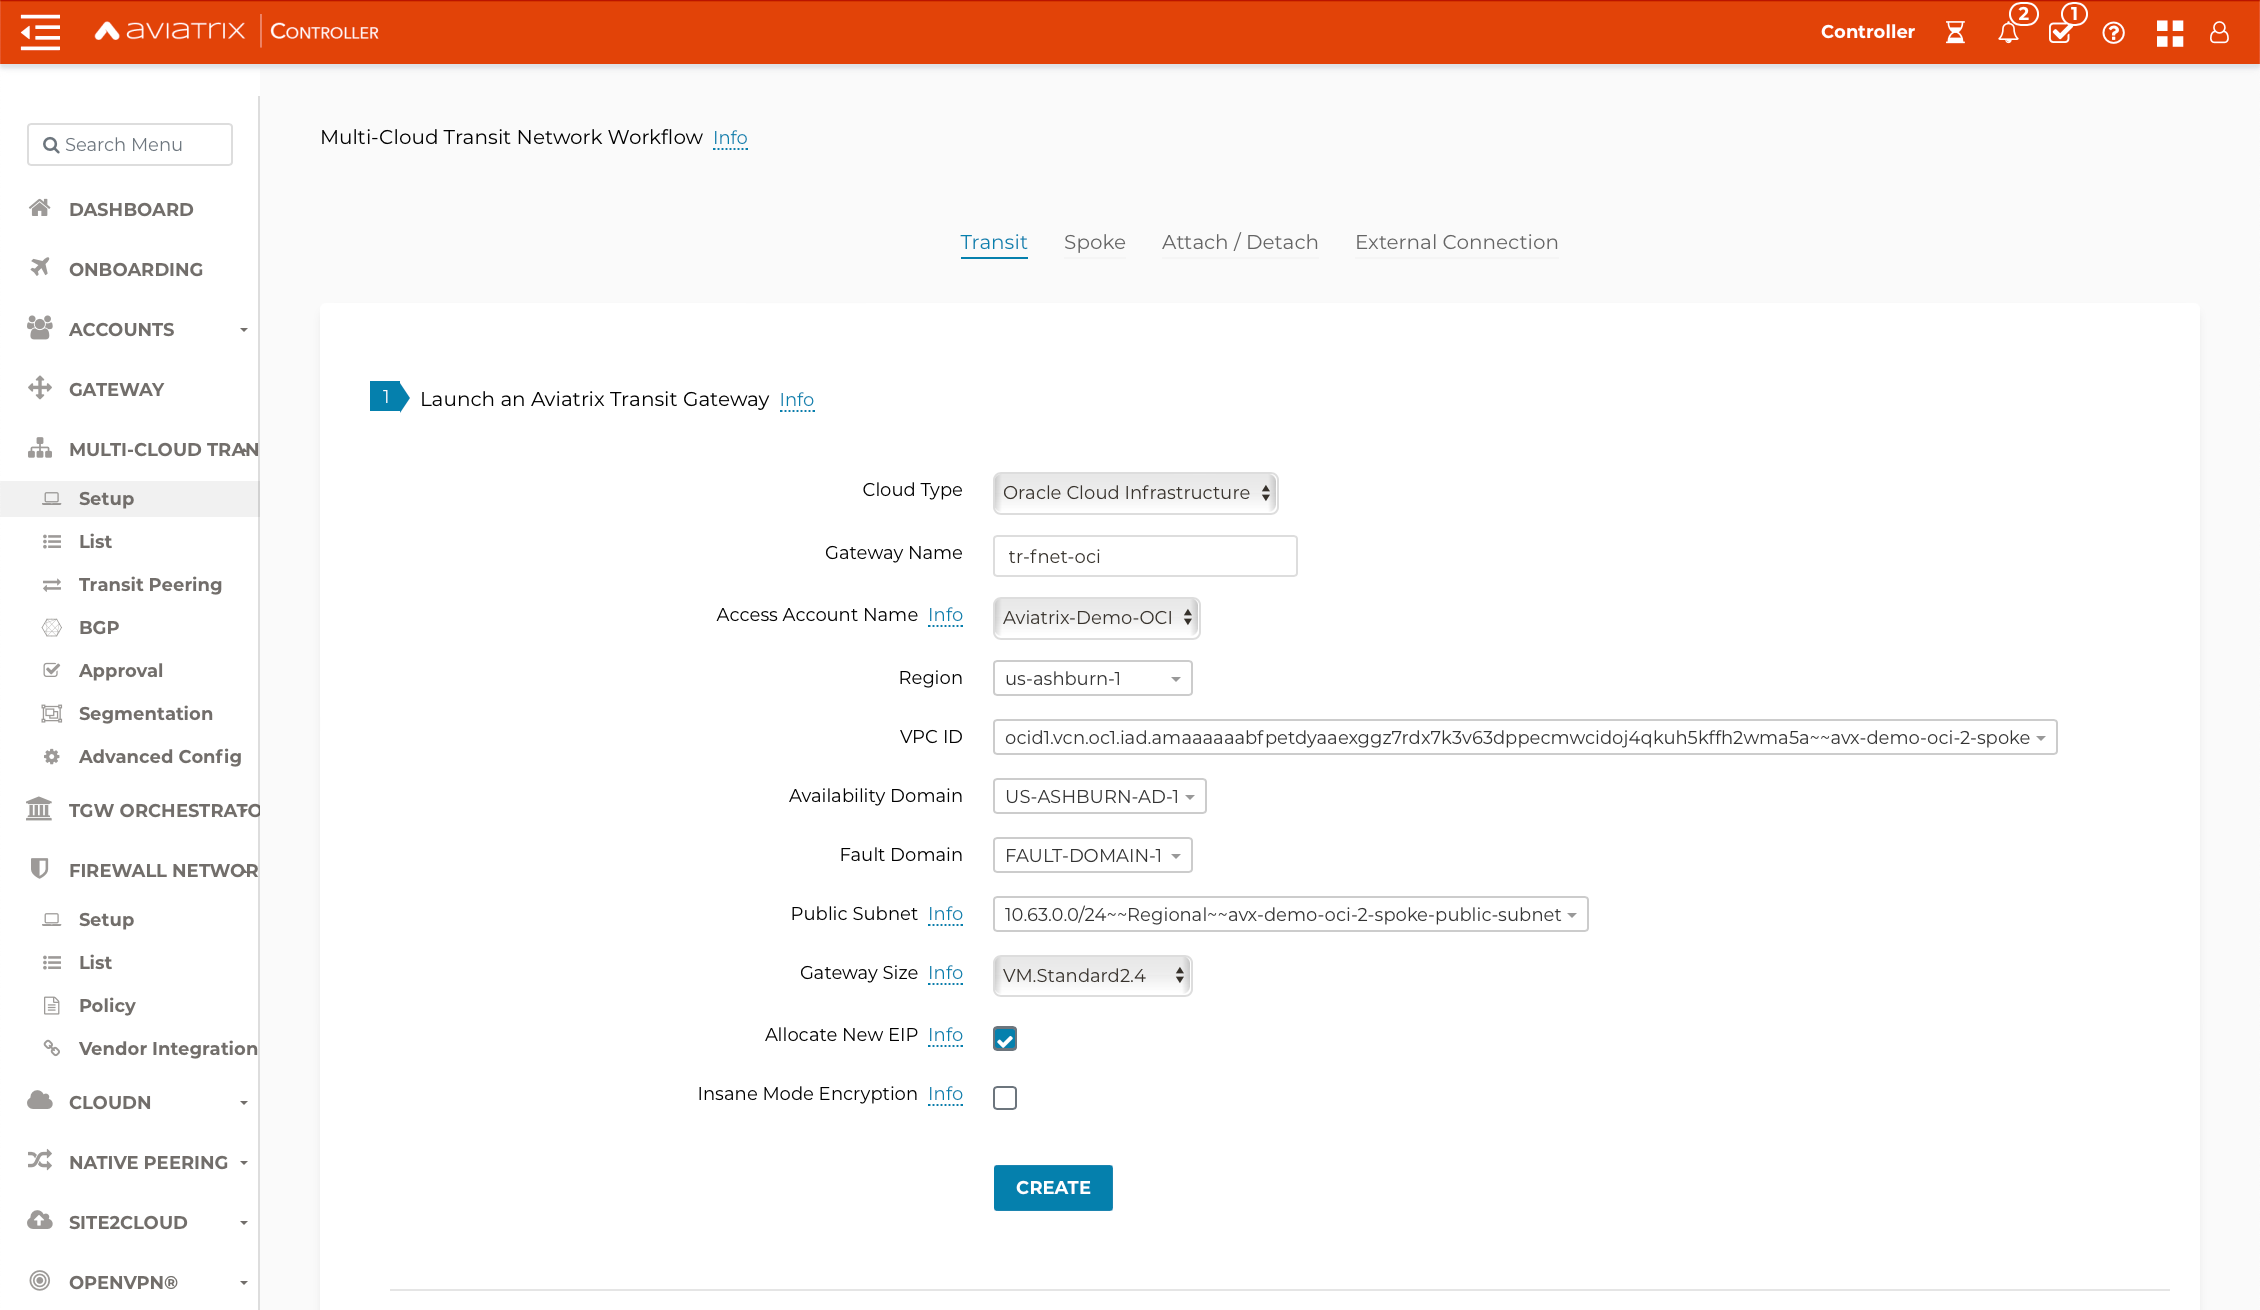Open the notifications bell icon
The height and width of the screenshot is (1310, 2260).
(2008, 32)
